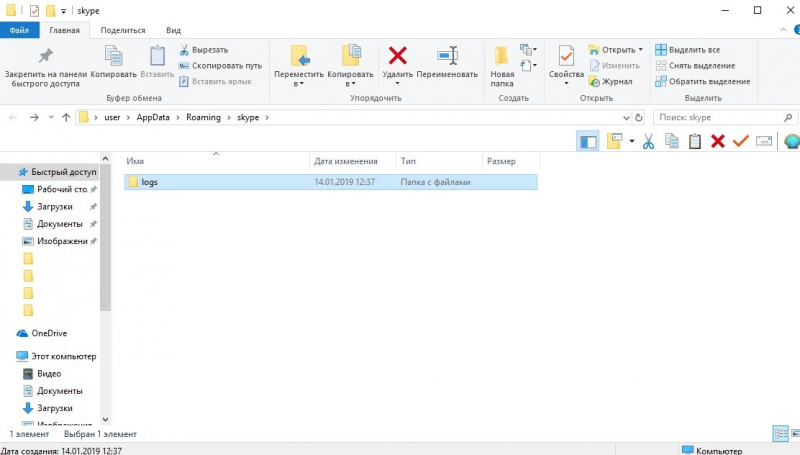This screenshot has width=800, height=455.
Task: Click Обратить выделение
Action: (703, 82)
